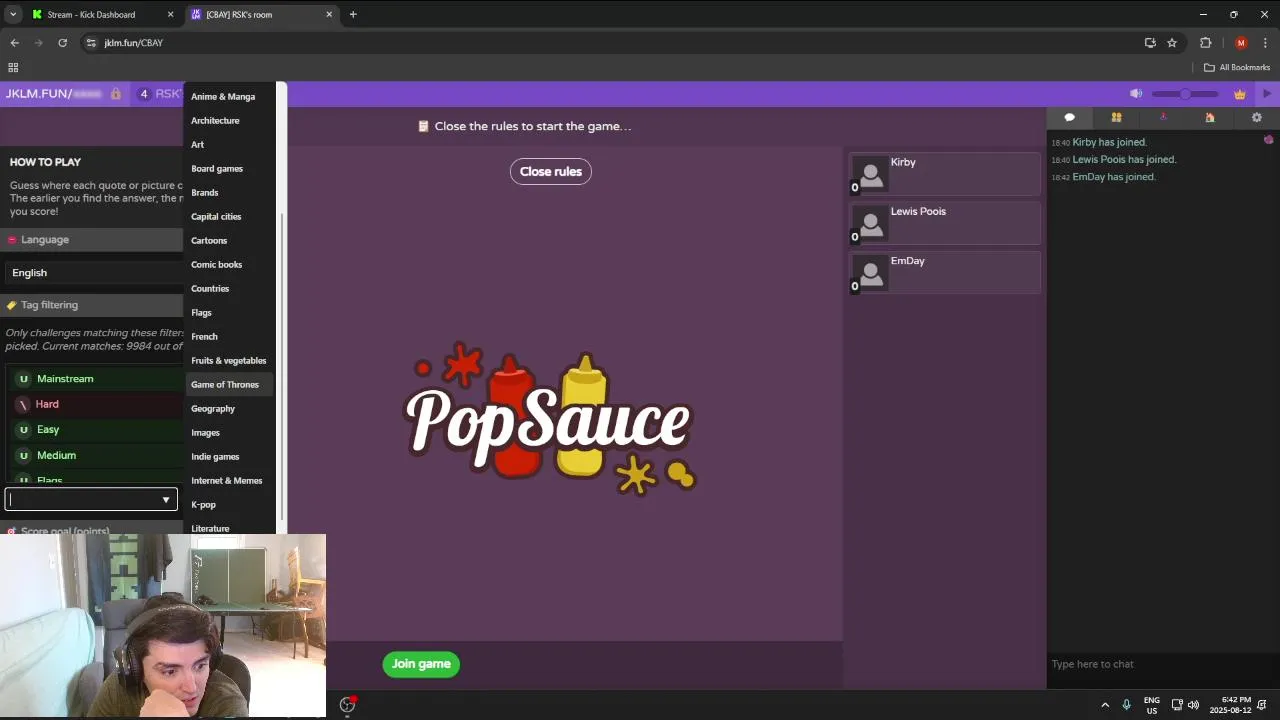Bookmark the page with the star icon

pos(1172,43)
